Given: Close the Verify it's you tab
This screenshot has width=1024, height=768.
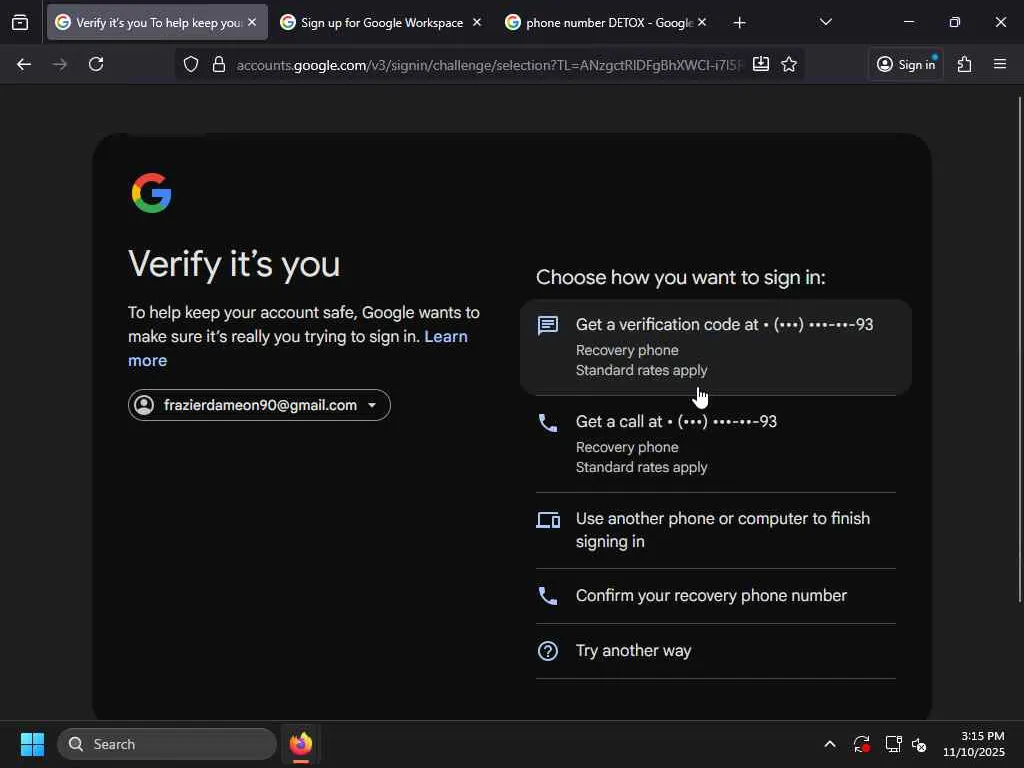Looking at the screenshot, I should point(252,22).
